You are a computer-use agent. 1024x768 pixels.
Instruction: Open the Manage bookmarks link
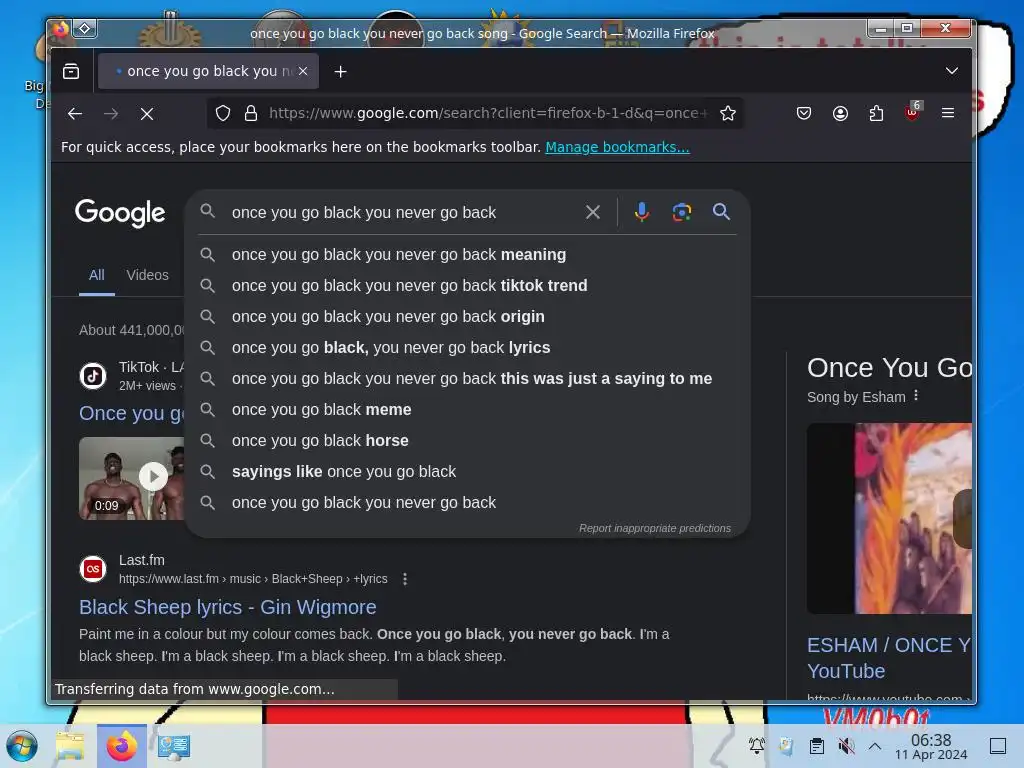click(617, 147)
